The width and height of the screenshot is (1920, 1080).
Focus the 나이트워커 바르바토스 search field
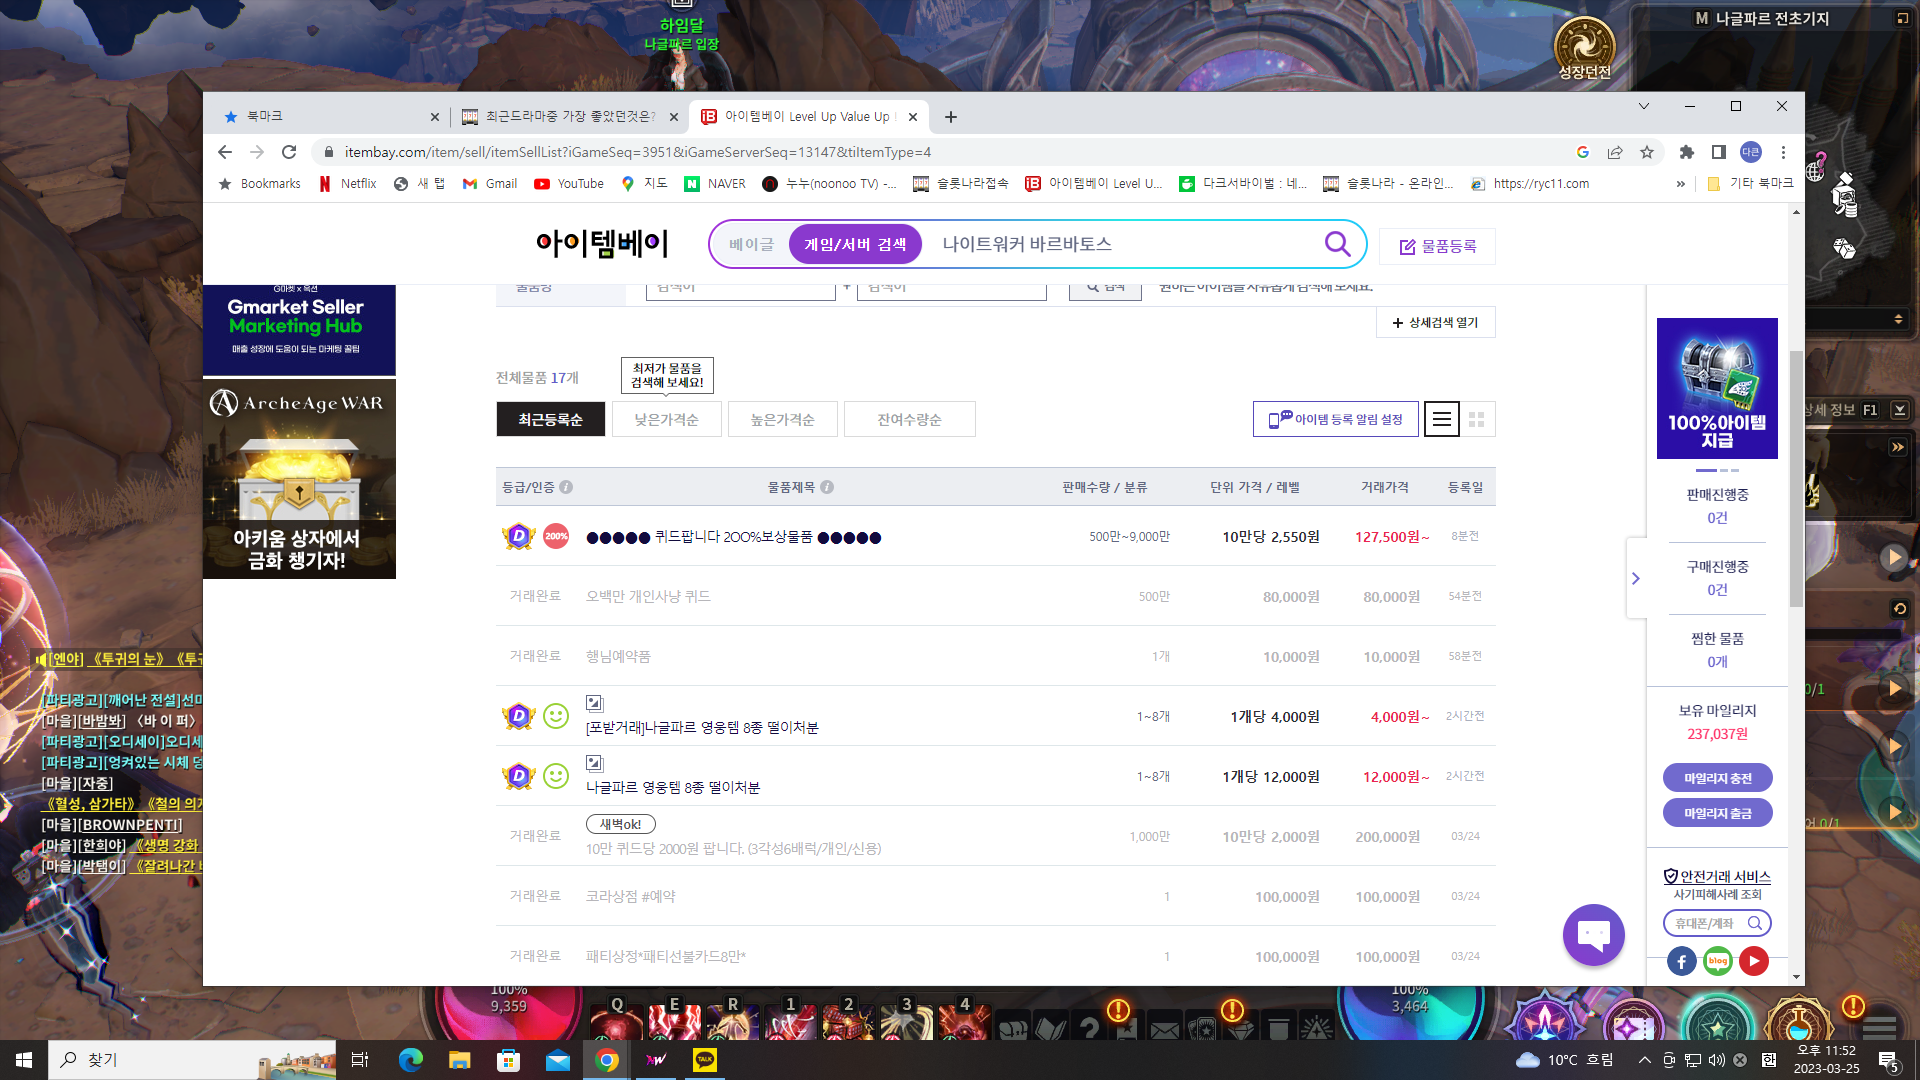click(x=1124, y=244)
